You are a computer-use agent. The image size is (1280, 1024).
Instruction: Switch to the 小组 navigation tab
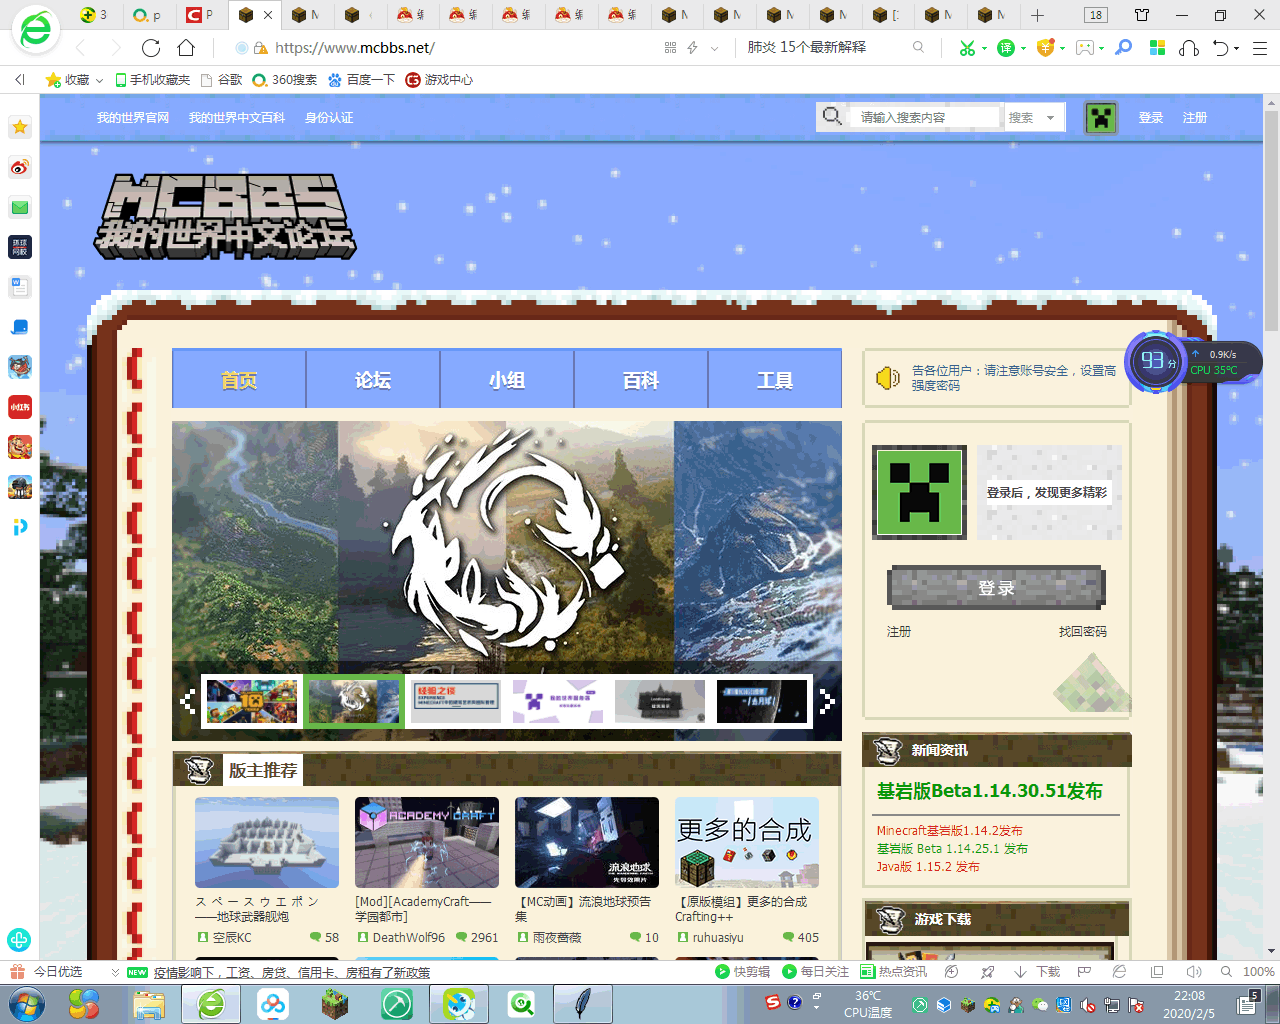click(x=507, y=379)
